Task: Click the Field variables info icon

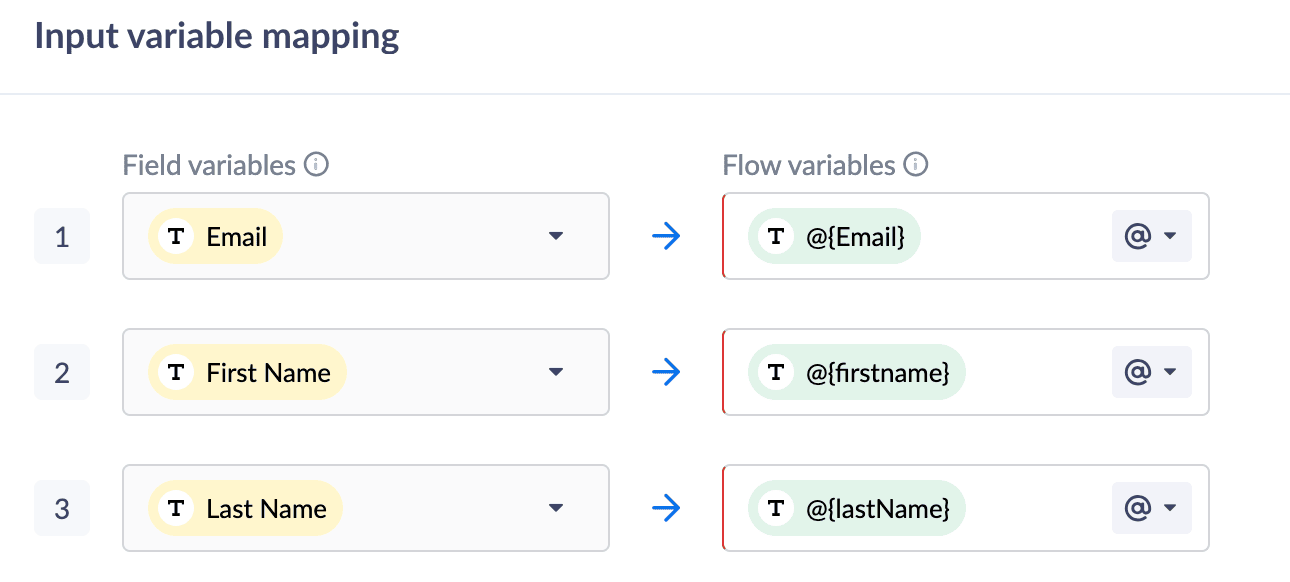Action: coord(316,165)
